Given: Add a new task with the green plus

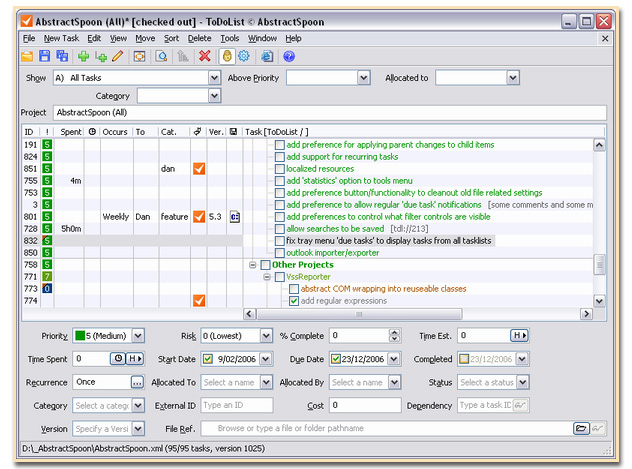Looking at the screenshot, I should tap(84, 56).
